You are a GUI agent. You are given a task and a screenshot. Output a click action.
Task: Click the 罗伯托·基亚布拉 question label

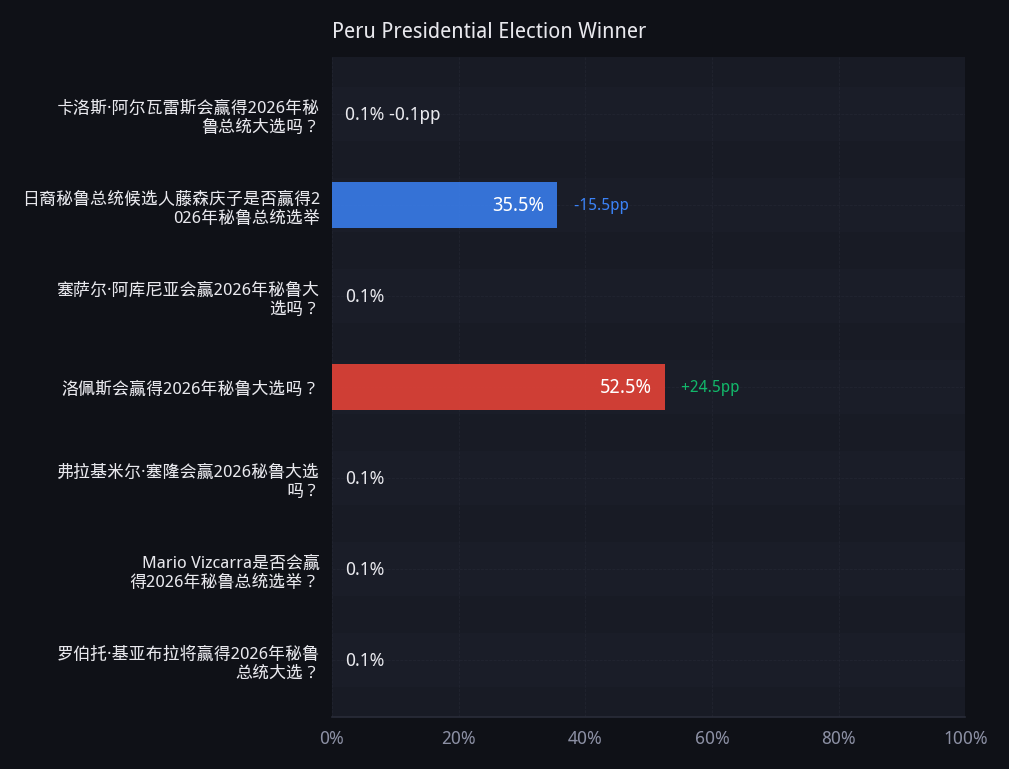188,663
